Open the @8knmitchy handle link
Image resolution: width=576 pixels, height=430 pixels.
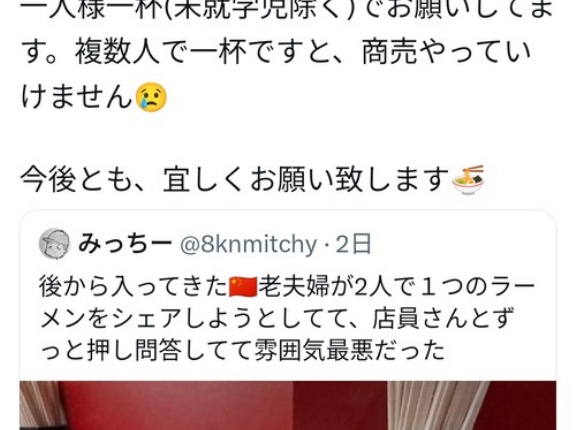click(248, 245)
